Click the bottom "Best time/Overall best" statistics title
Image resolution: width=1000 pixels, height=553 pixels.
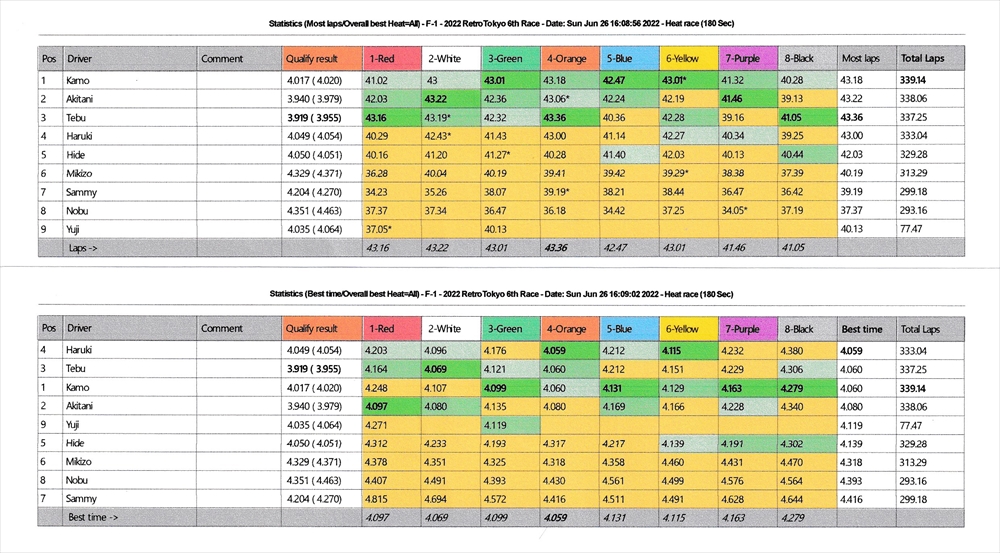500,294
